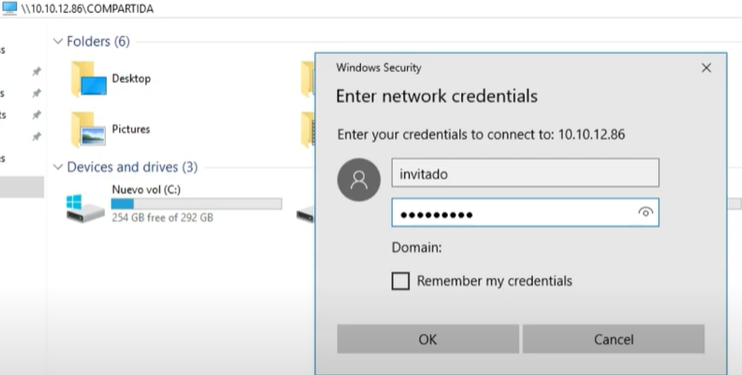Click the password input field

pyautogui.click(x=525, y=213)
